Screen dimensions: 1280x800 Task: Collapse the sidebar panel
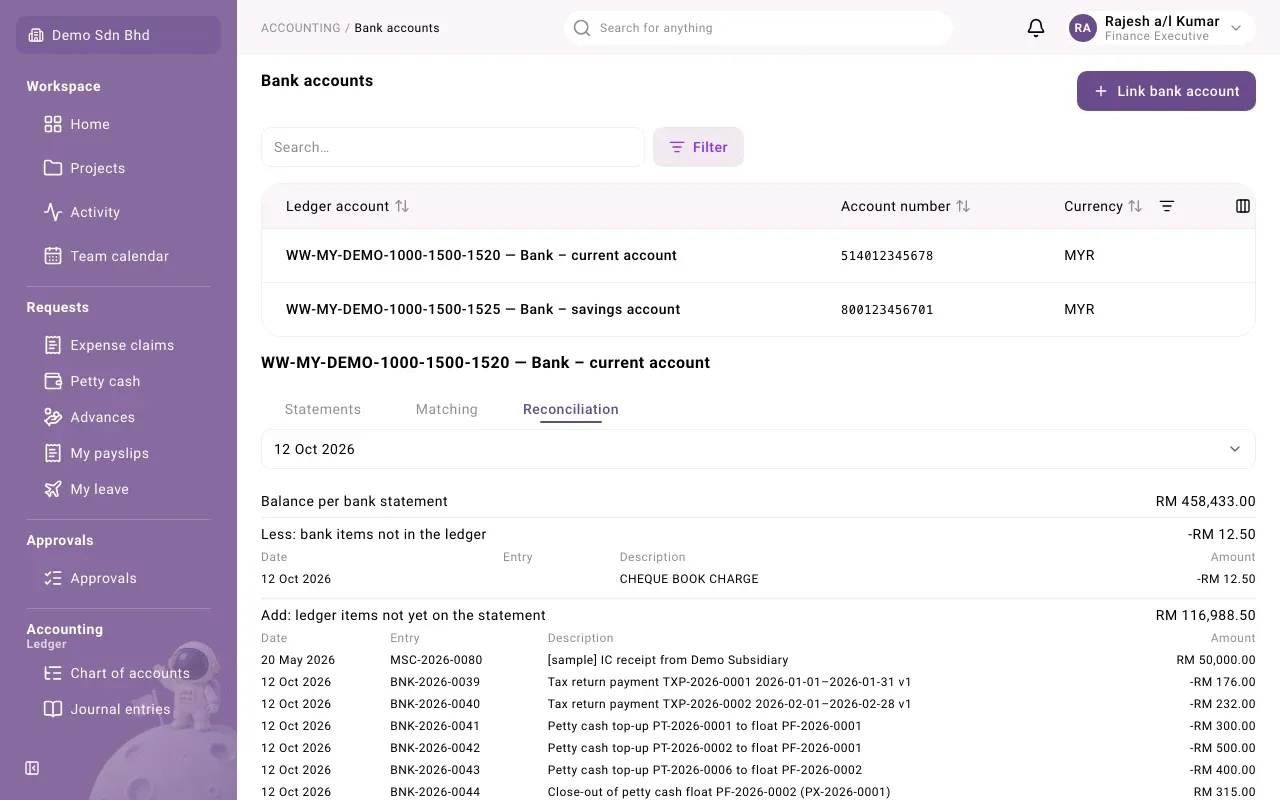coord(32,768)
